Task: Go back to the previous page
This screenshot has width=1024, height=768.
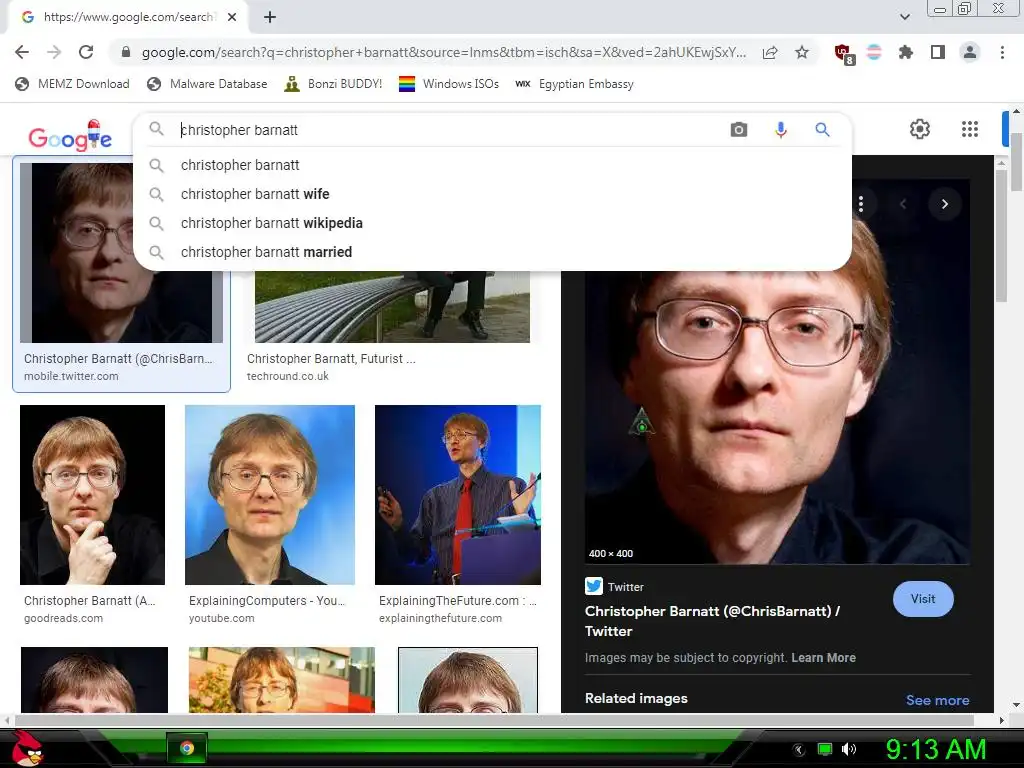Action: [22, 52]
